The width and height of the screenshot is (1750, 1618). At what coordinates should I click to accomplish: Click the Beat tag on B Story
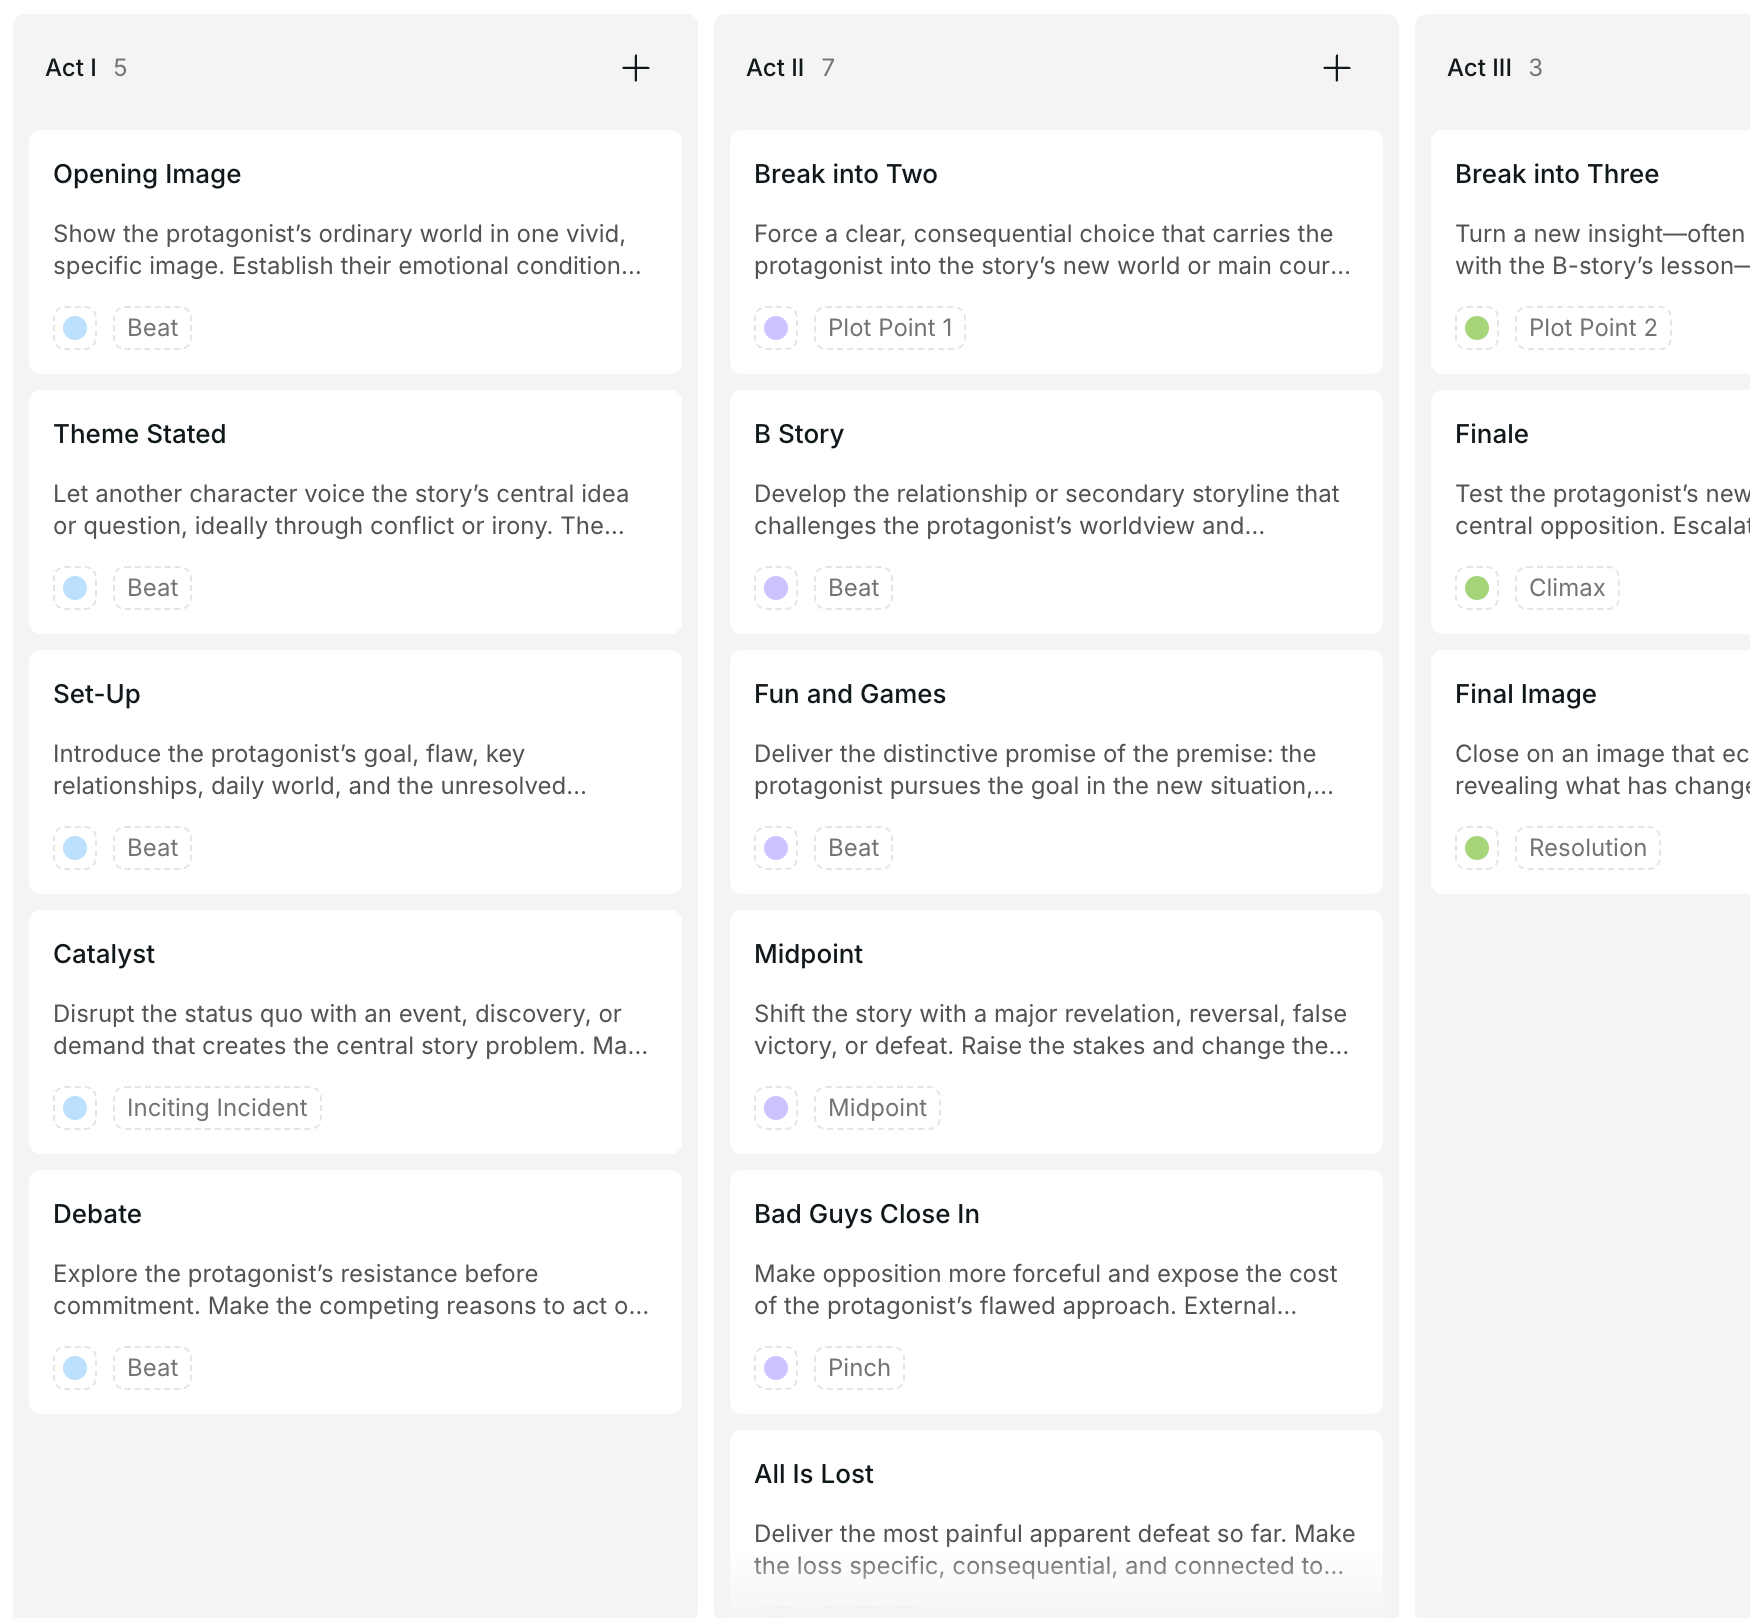[853, 588]
